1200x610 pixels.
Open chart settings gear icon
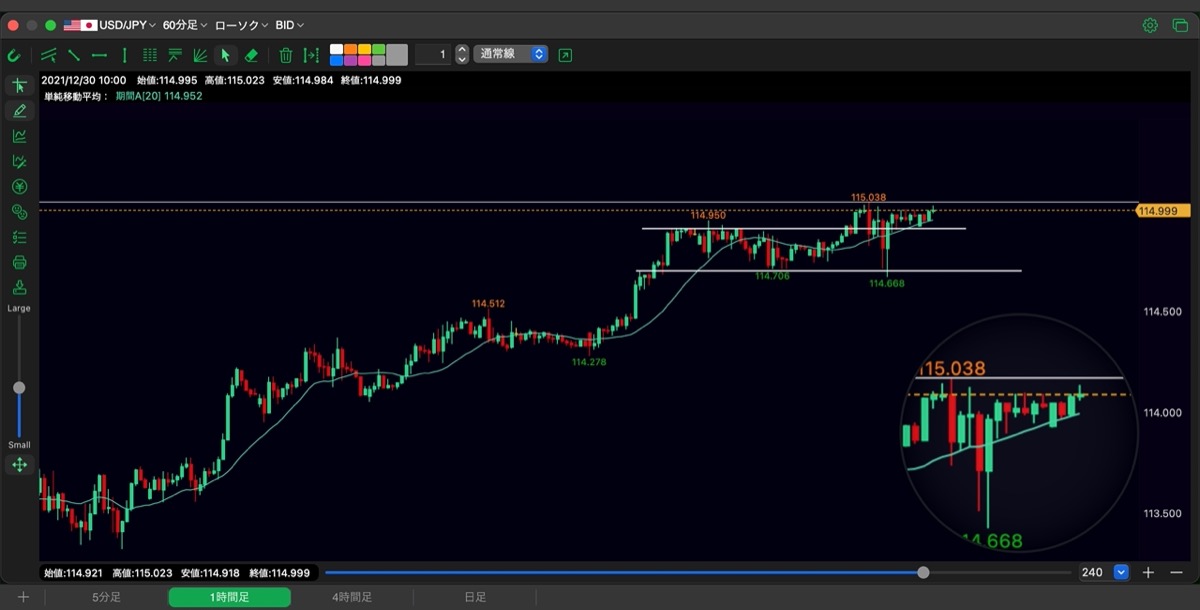tap(1151, 25)
